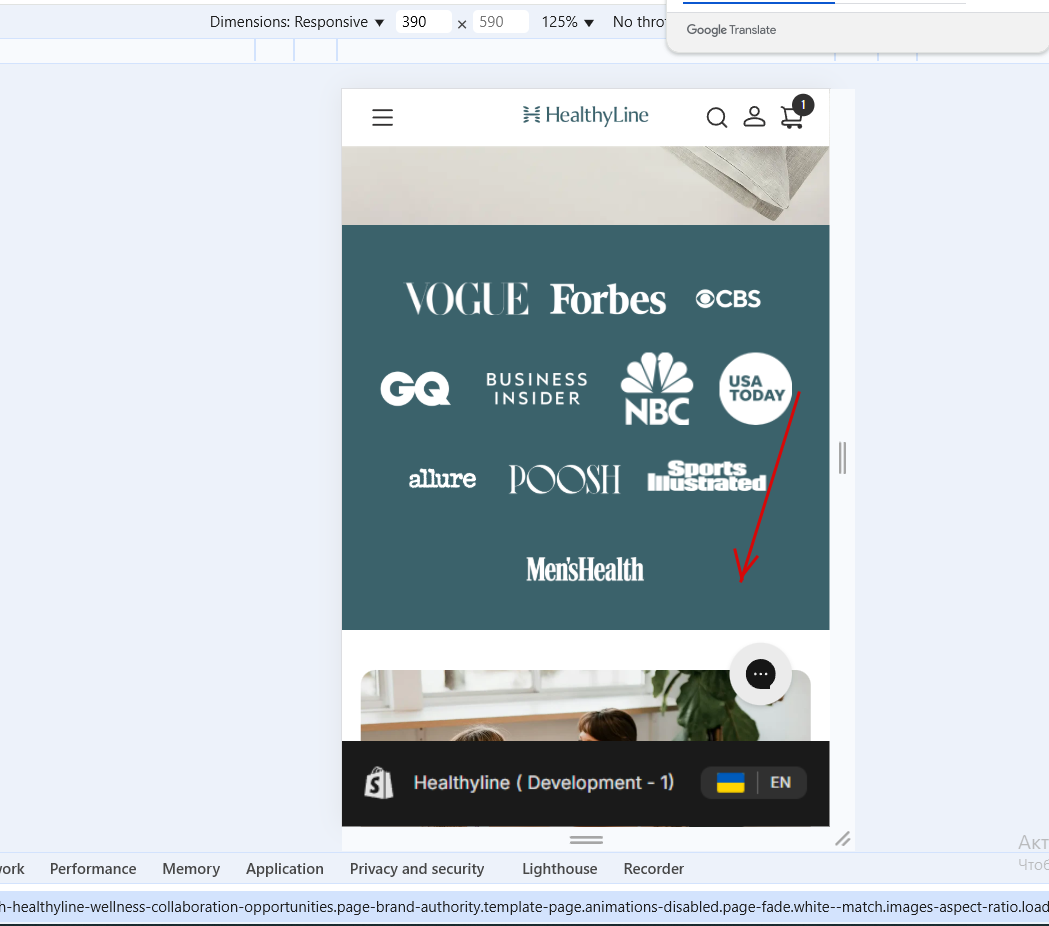Screen dimensions: 1049x926
Task: Click the HealthyLine logo
Action: pyautogui.click(x=585, y=115)
